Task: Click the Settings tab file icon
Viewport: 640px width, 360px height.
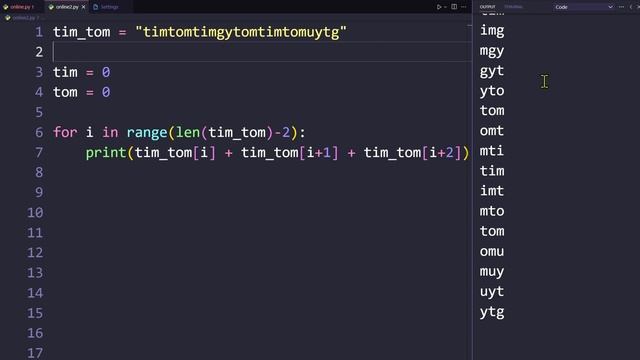Action: pos(96,7)
